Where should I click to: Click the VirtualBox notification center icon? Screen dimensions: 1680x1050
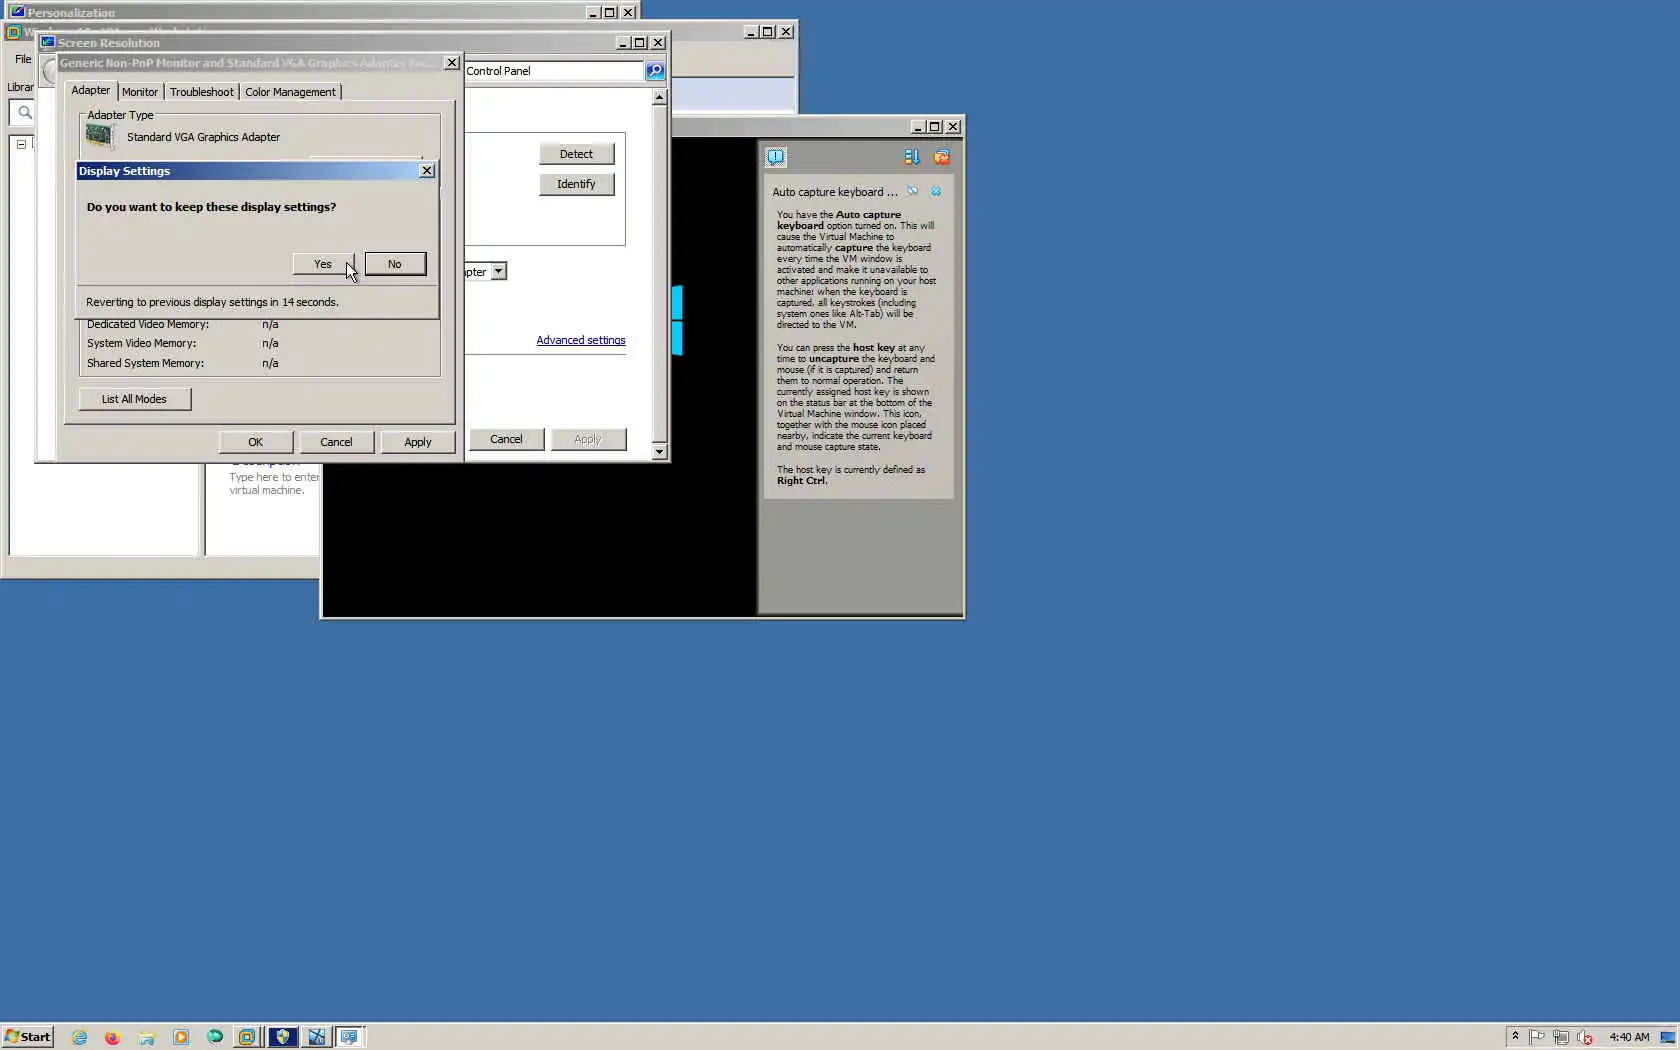(776, 157)
